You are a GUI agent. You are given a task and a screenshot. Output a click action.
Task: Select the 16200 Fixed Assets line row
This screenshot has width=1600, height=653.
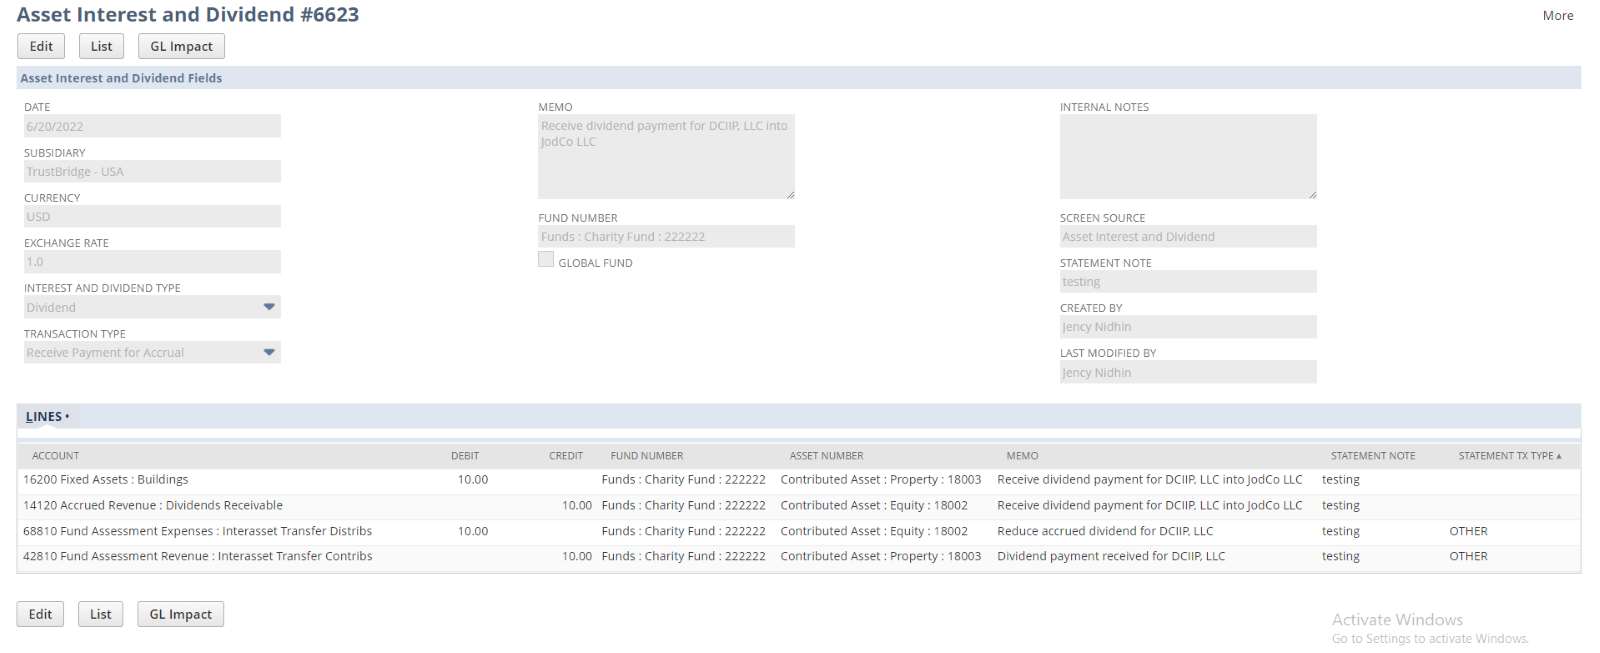[x=106, y=480]
